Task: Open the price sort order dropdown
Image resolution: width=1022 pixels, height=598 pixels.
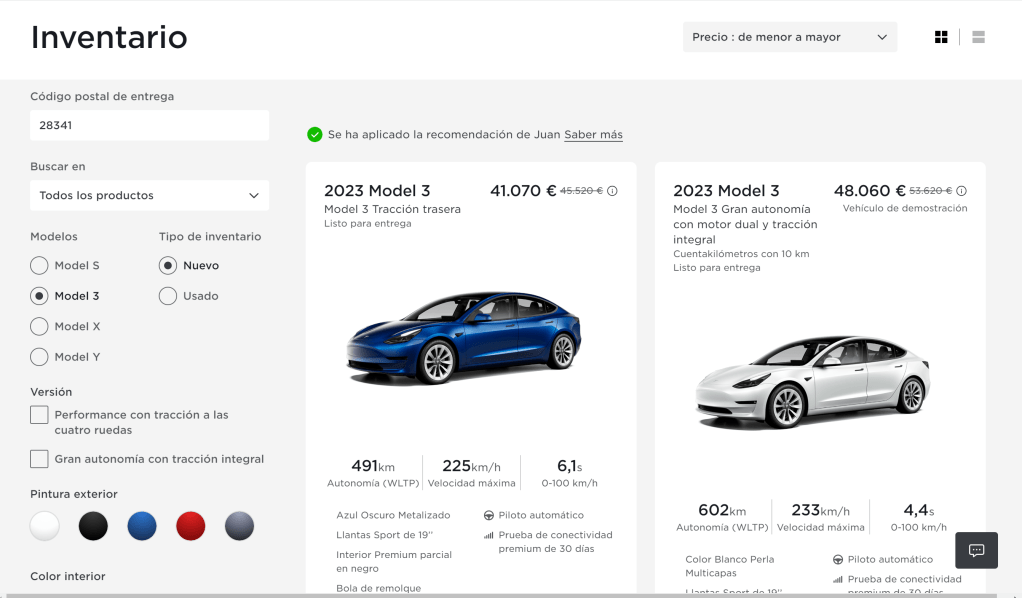Action: pyautogui.click(x=789, y=37)
